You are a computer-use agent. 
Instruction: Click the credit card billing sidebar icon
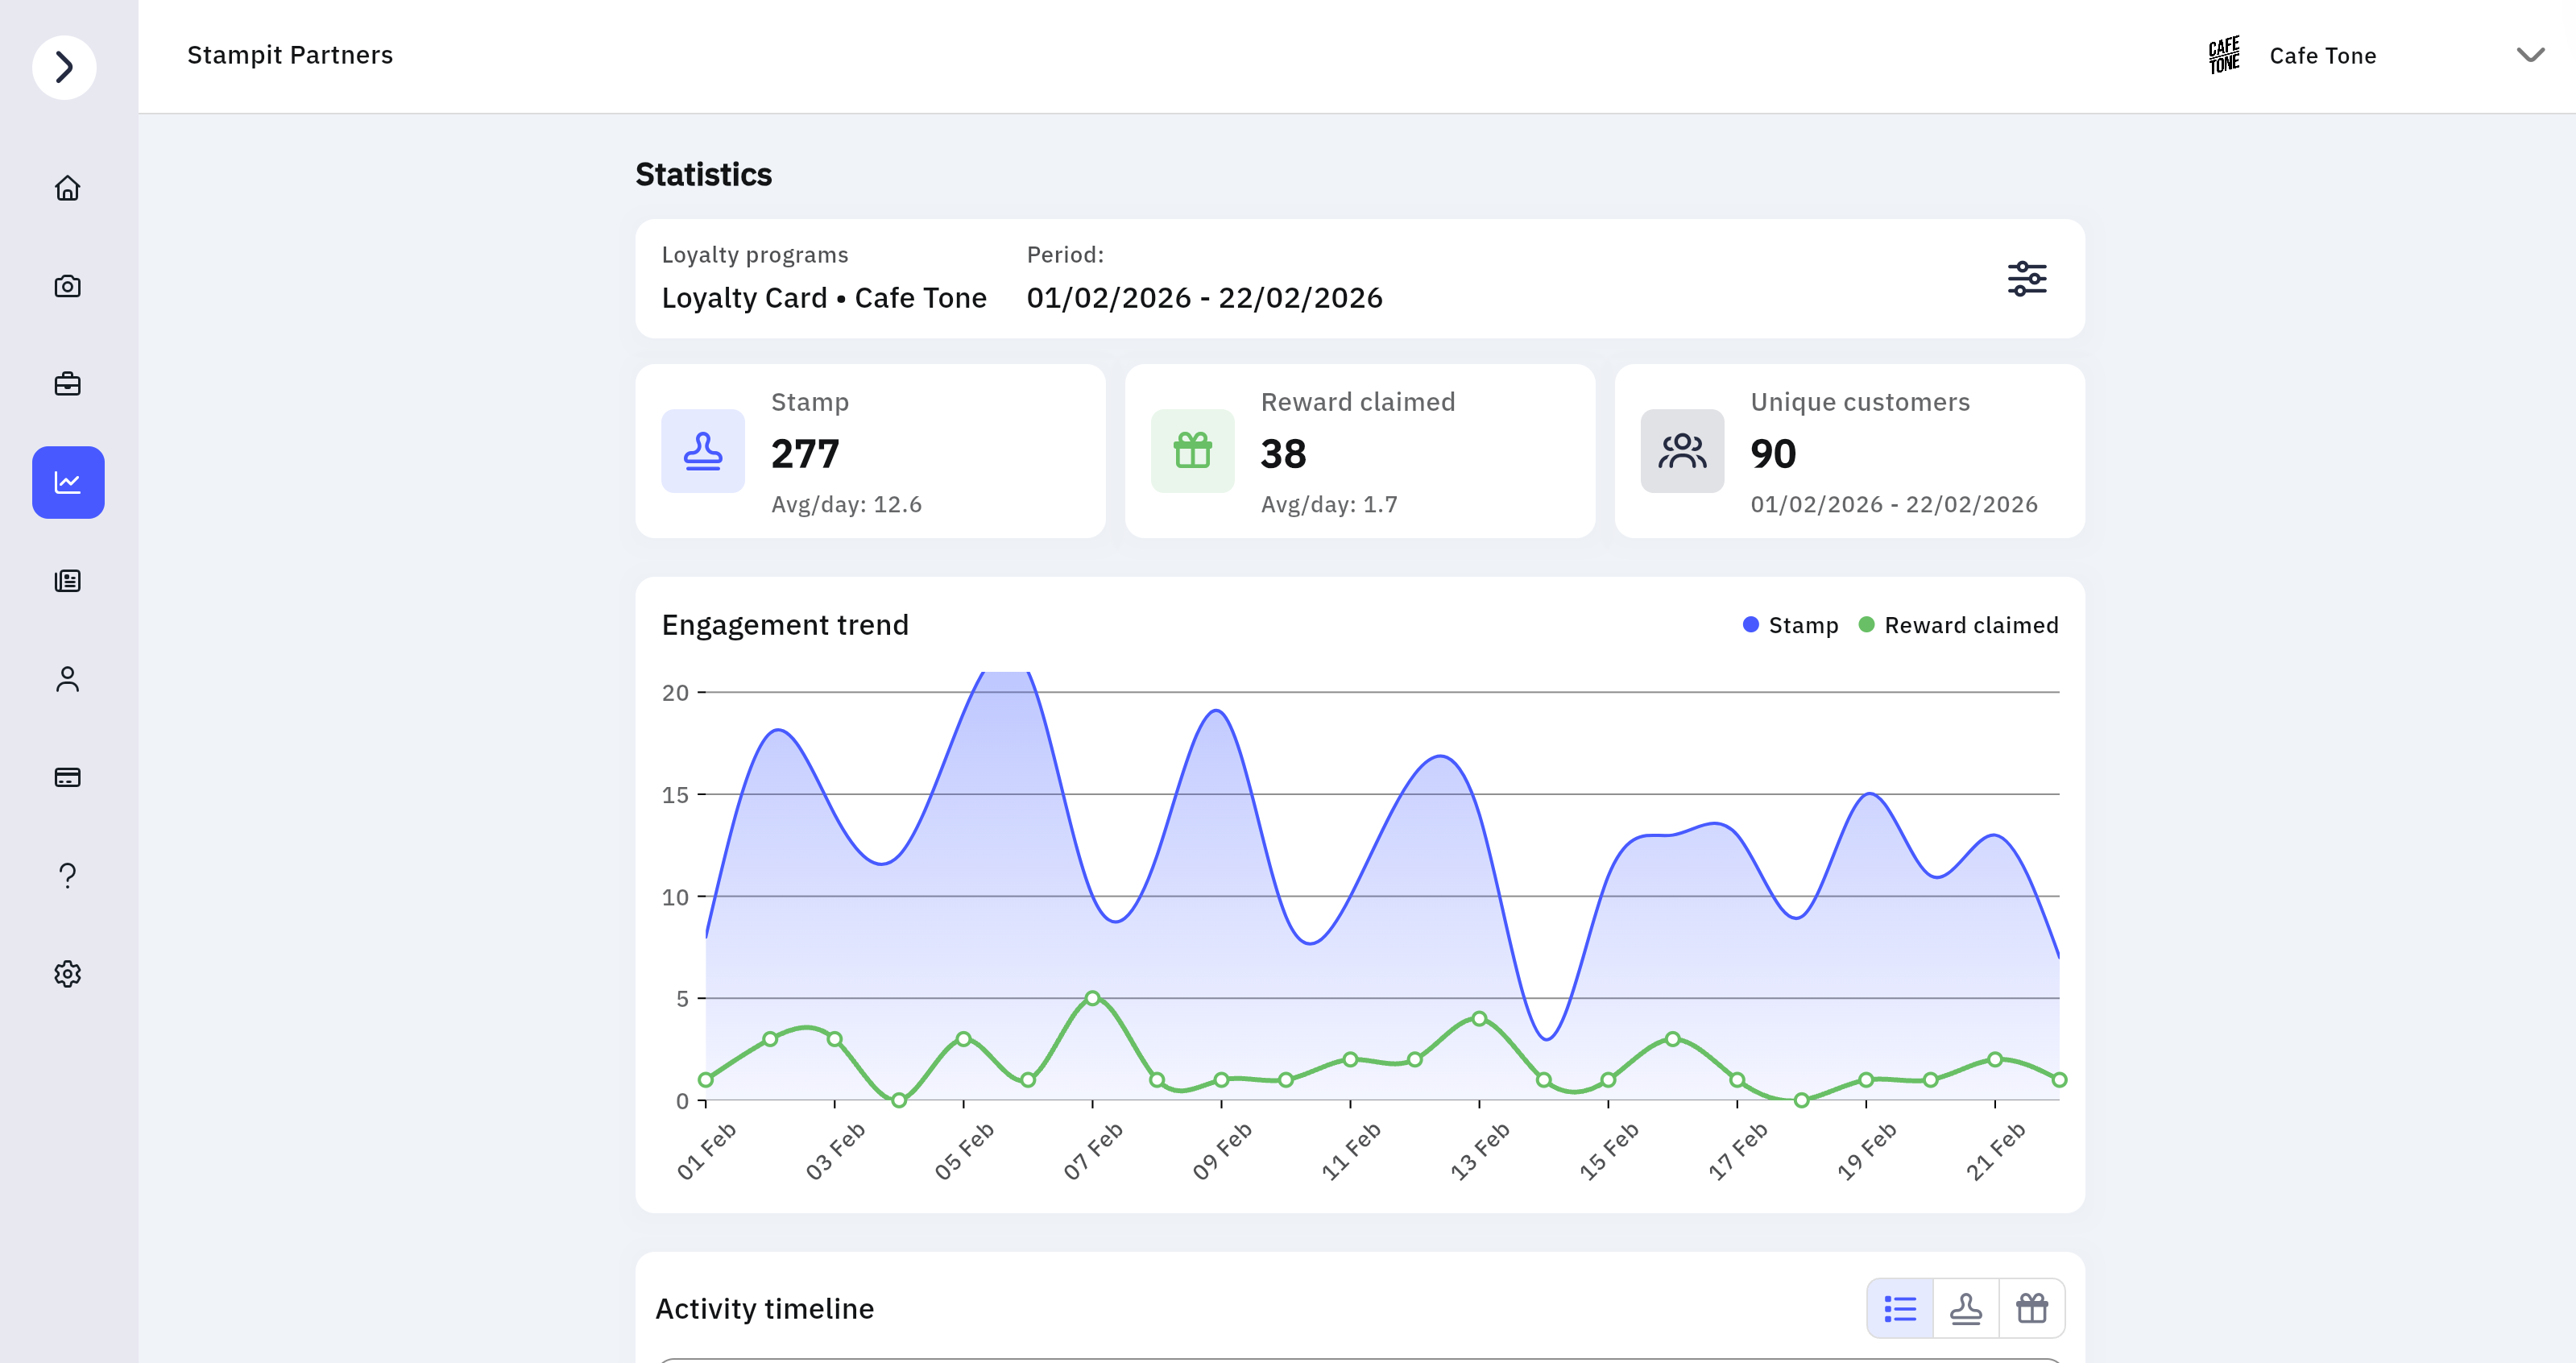point(67,777)
